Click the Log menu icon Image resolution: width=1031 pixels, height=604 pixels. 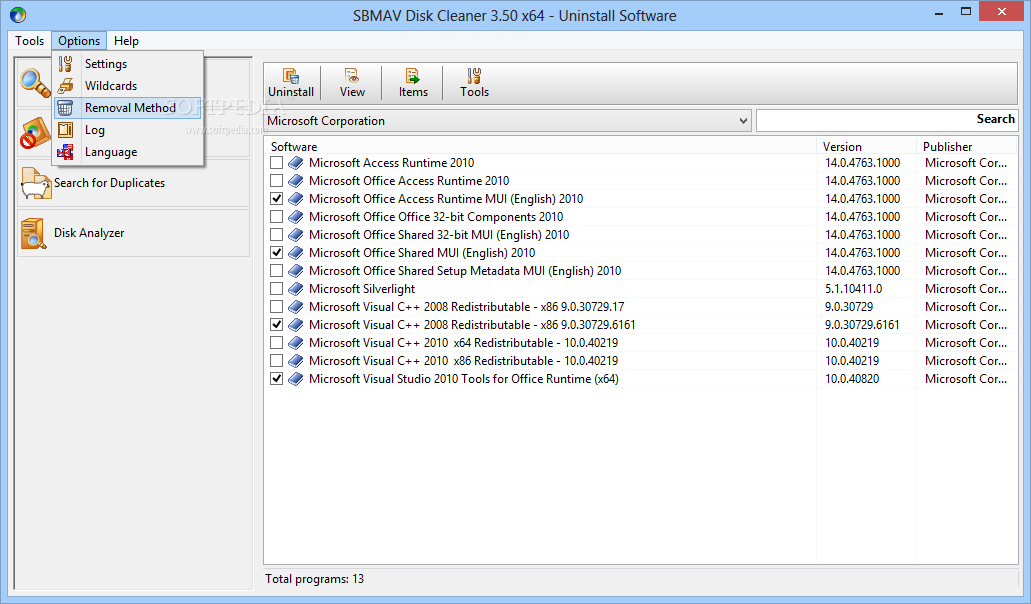(65, 129)
